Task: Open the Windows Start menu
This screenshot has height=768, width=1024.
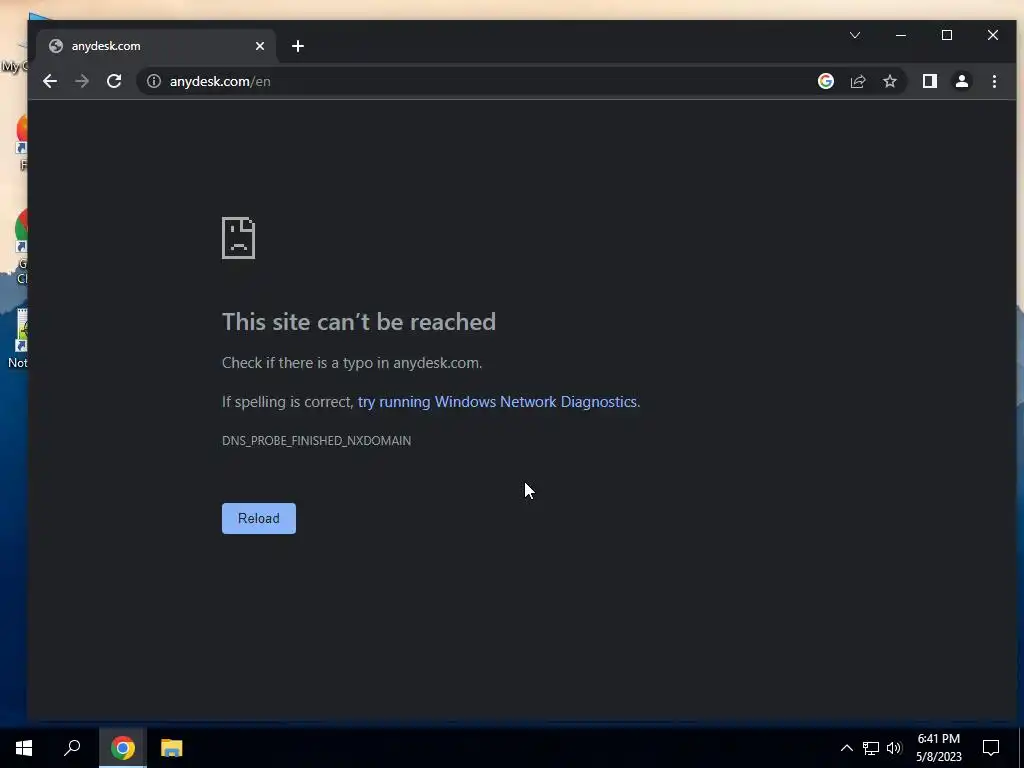Action: 24,748
